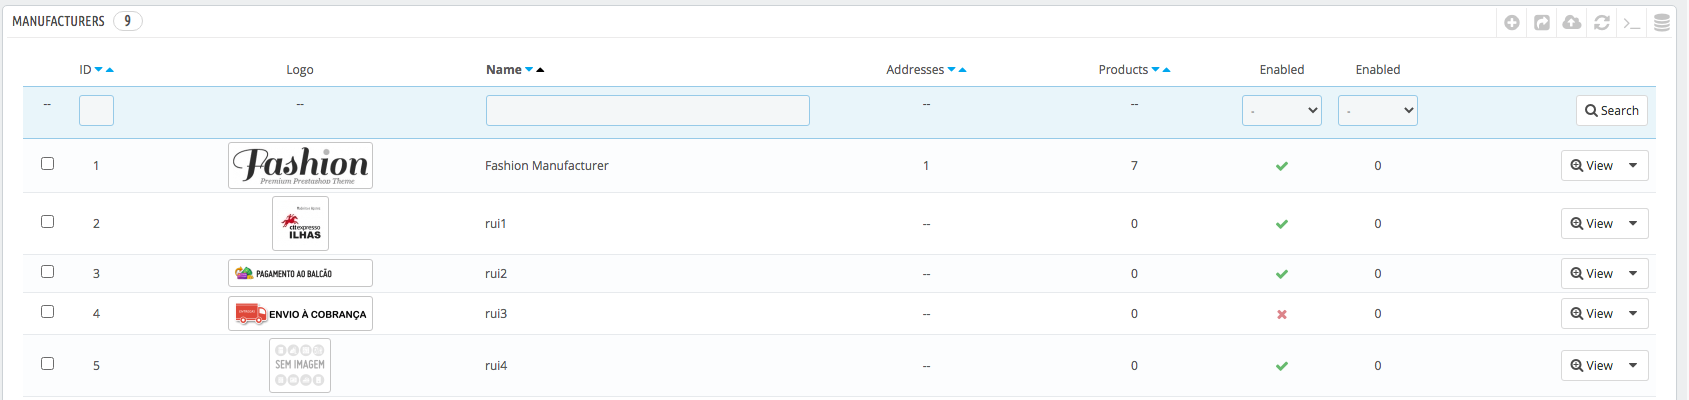The width and height of the screenshot is (1689, 400).
Task: Click the add new manufacturer plus icon
Action: click(x=1512, y=22)
